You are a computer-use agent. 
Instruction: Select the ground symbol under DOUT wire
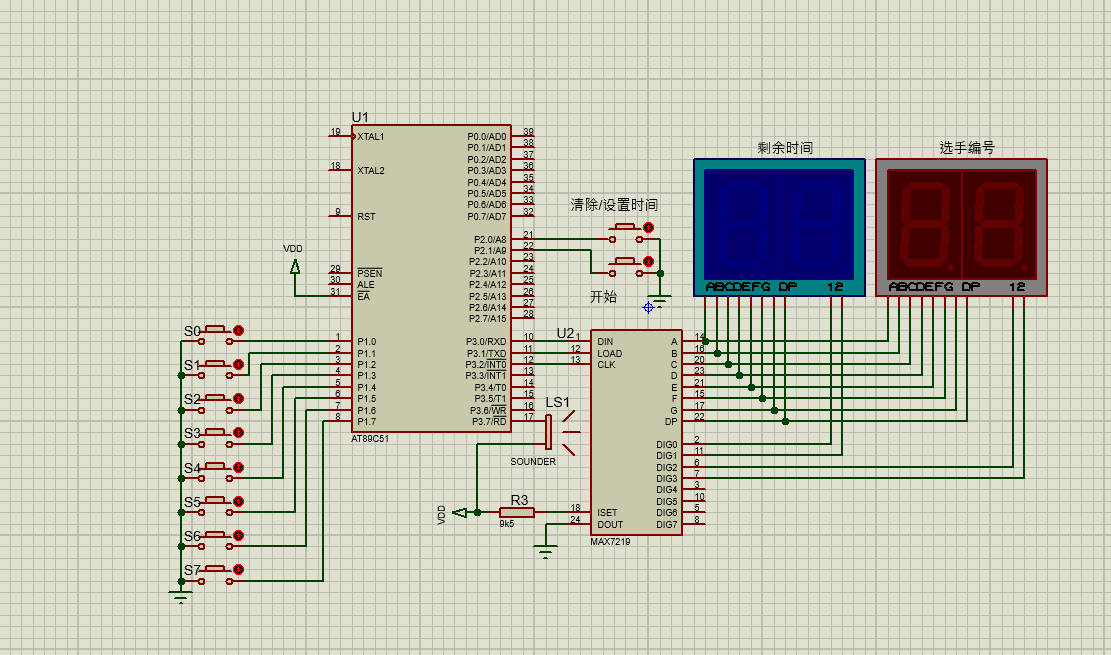tap(545, 552)
